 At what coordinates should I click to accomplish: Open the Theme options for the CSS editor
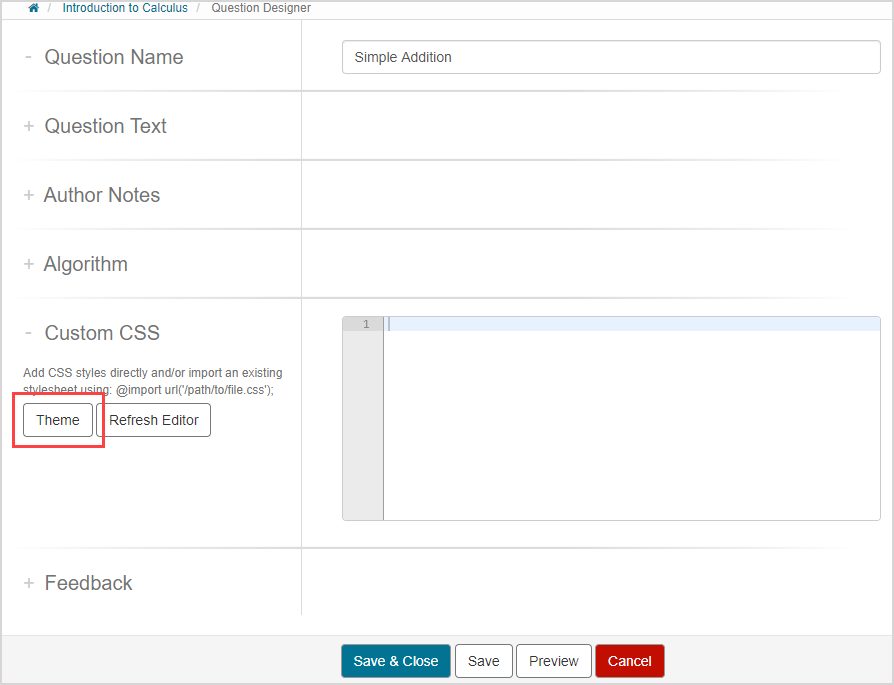pyautogui.click(x=58, y=420)
